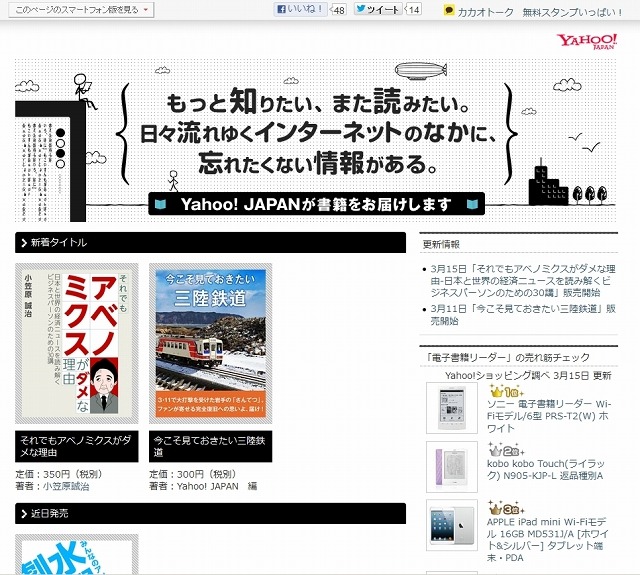
Task: Open the iPad mini product thumbnail
Action: 452,525
